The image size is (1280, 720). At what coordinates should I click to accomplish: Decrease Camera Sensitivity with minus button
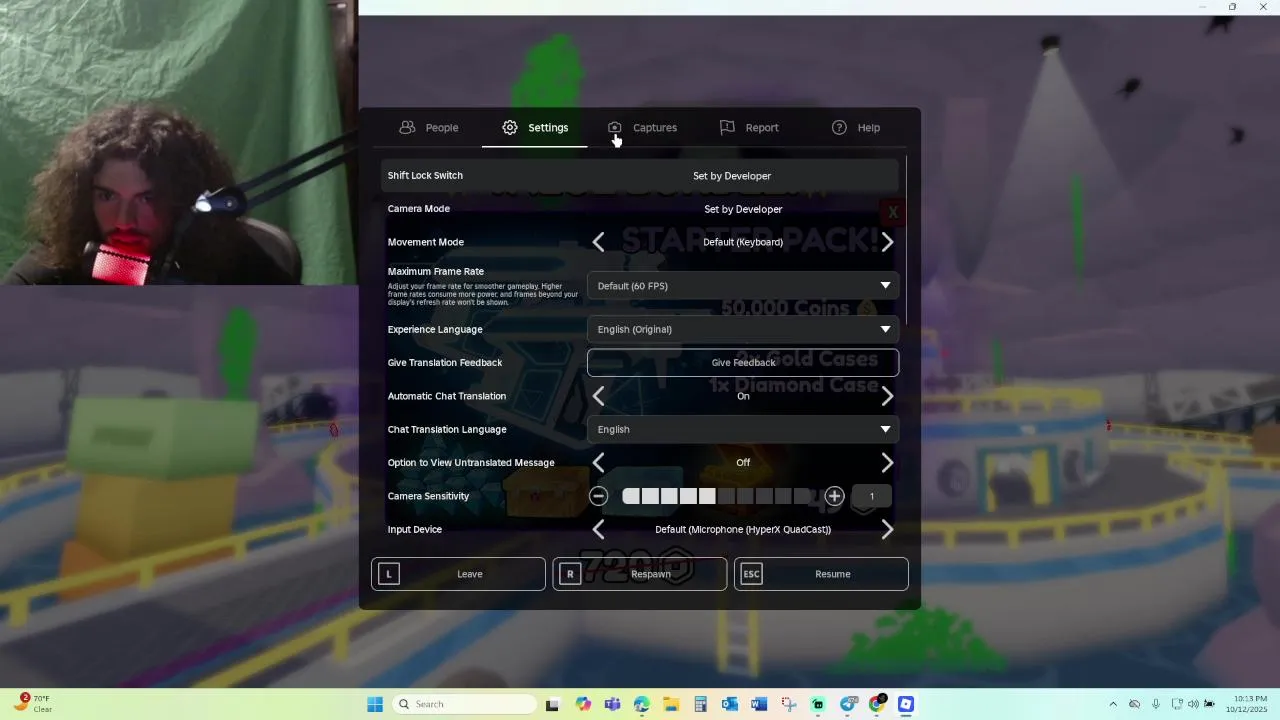pos(598,496)
